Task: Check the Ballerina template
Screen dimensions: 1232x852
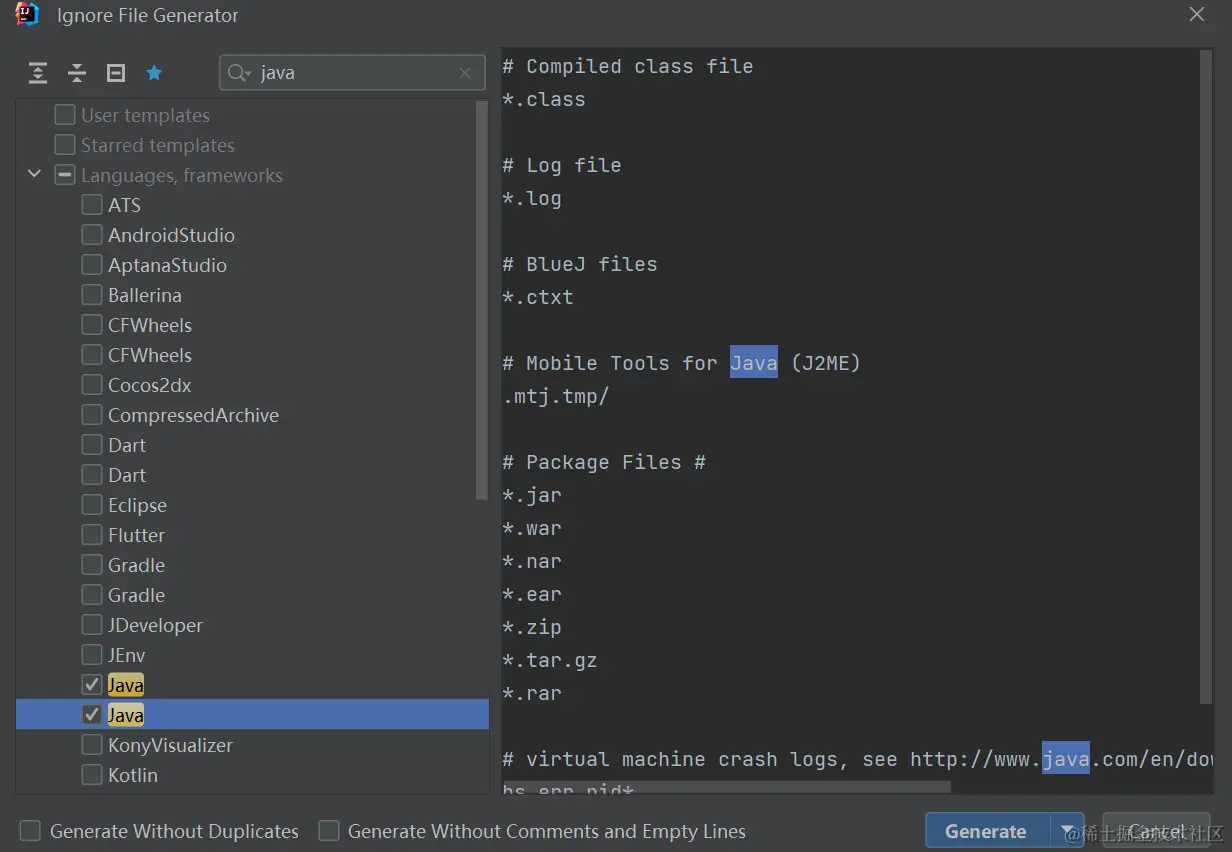Action: pyautogui.click(x=92, y=295)
